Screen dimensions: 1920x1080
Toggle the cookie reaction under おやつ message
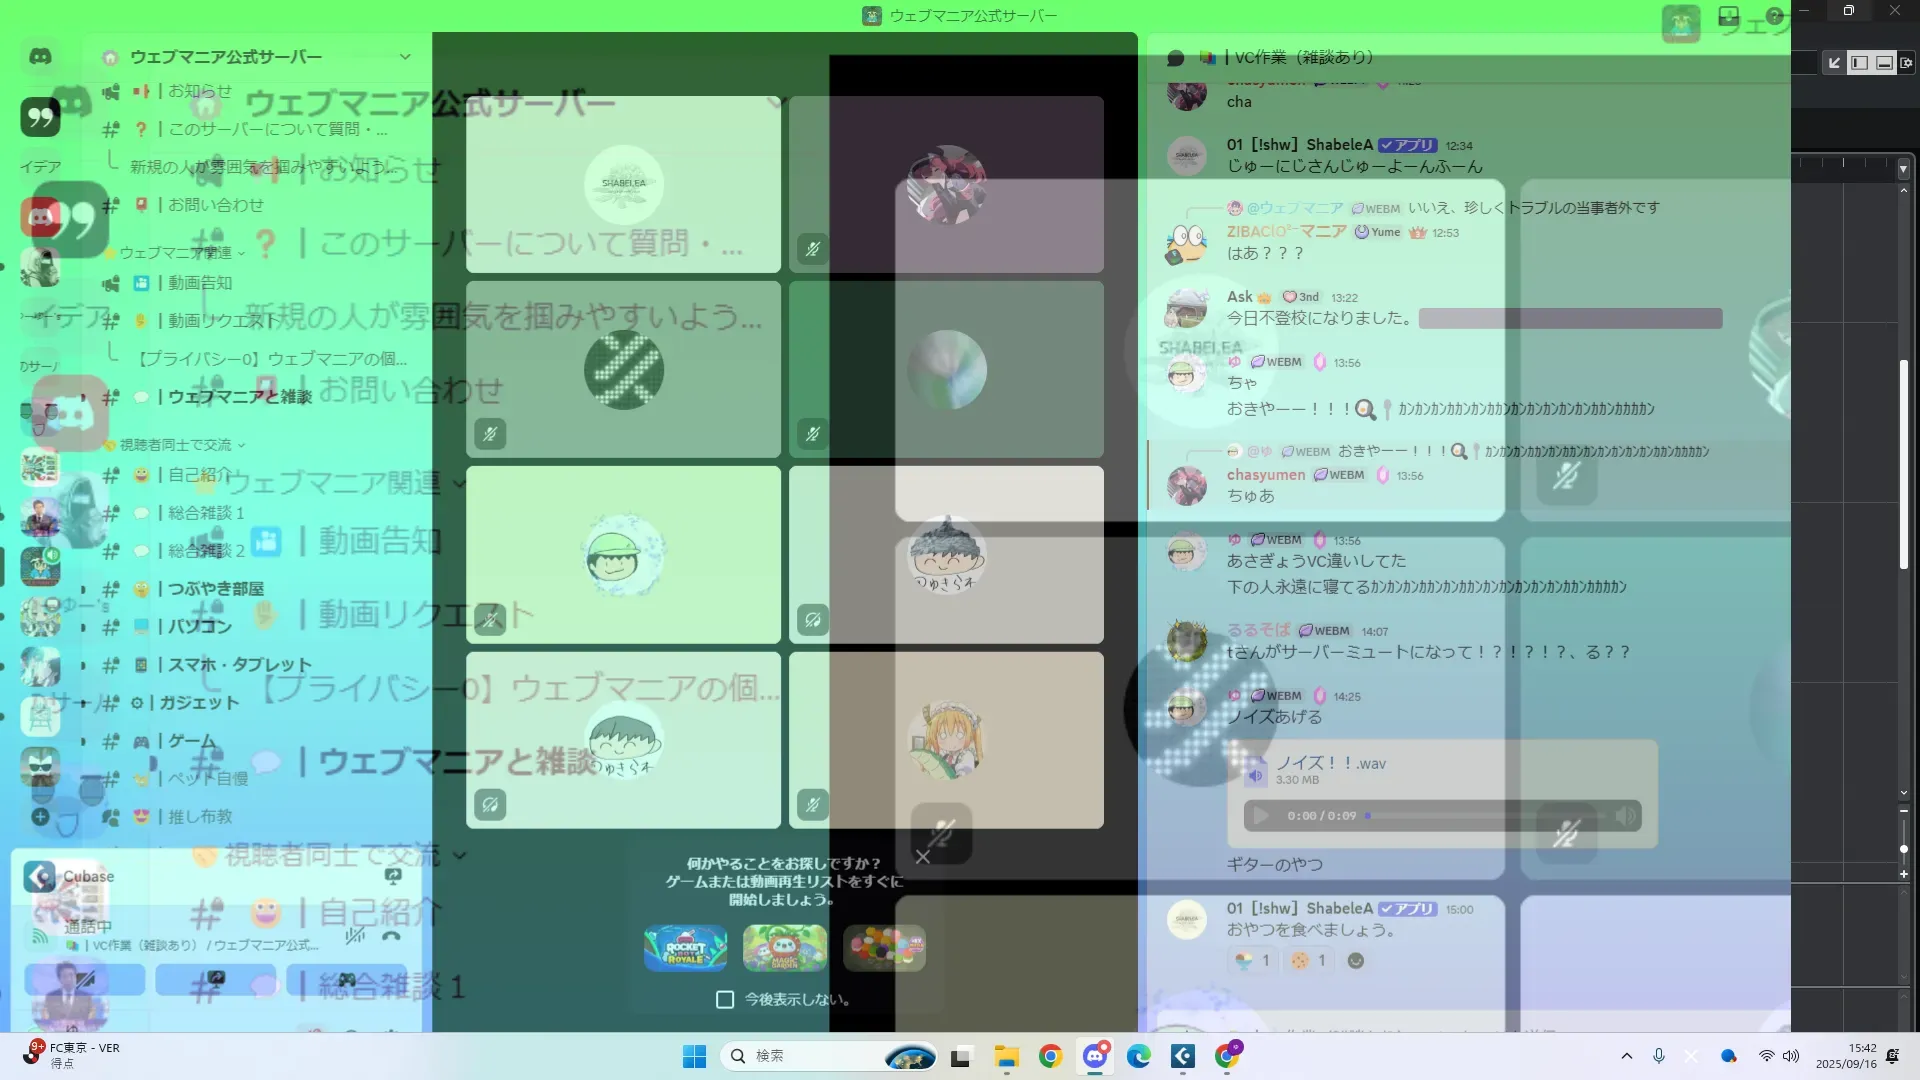point(1308,960)
